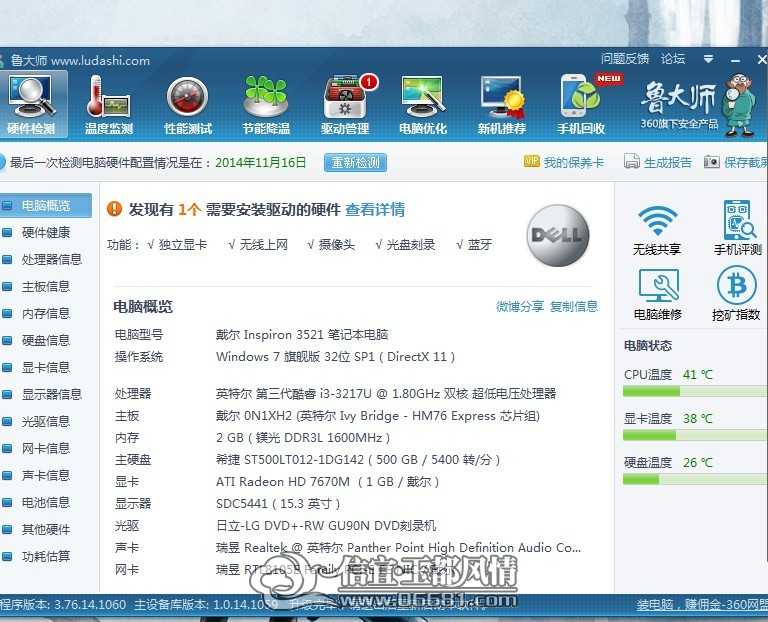
Task: Click the 我的保养卡 link
Action: pyautogui.click(x=574, y=162)
